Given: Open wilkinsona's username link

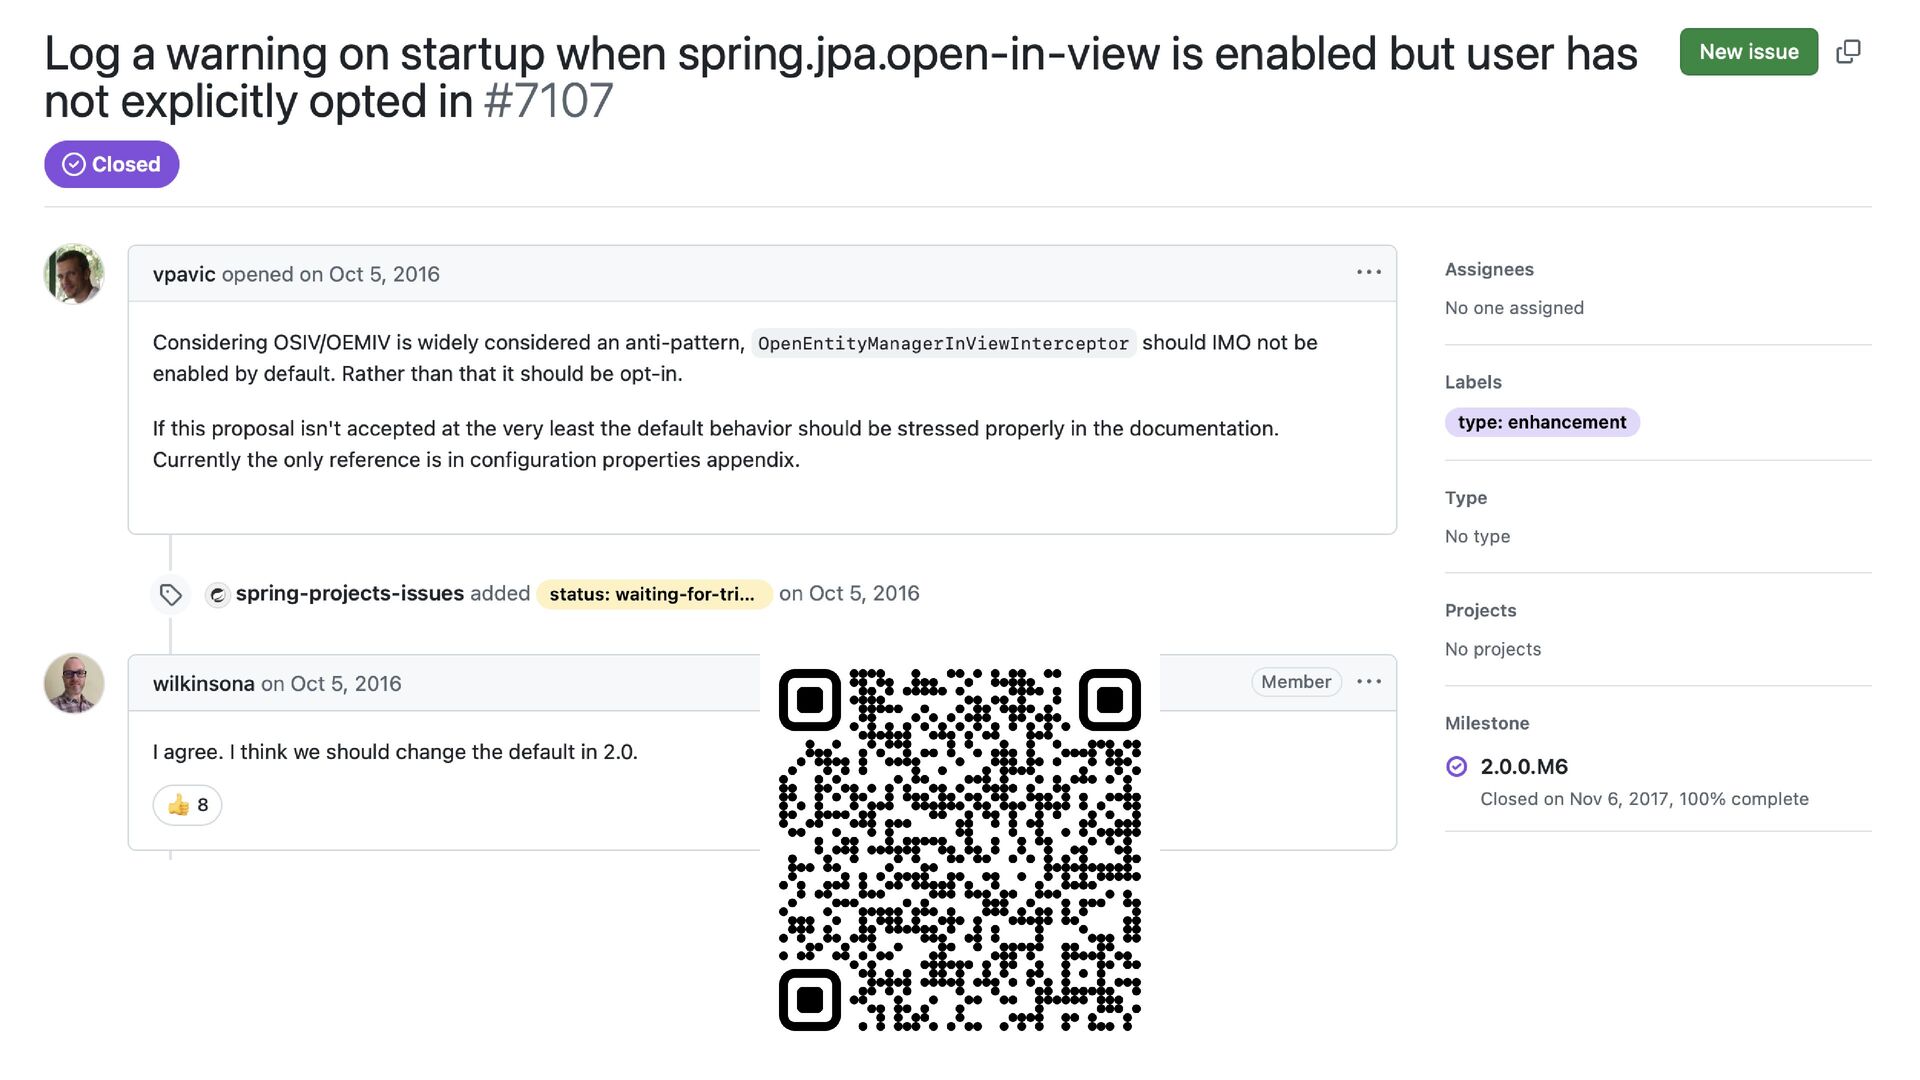Looking at the screenshot, I should click(203, 684).
